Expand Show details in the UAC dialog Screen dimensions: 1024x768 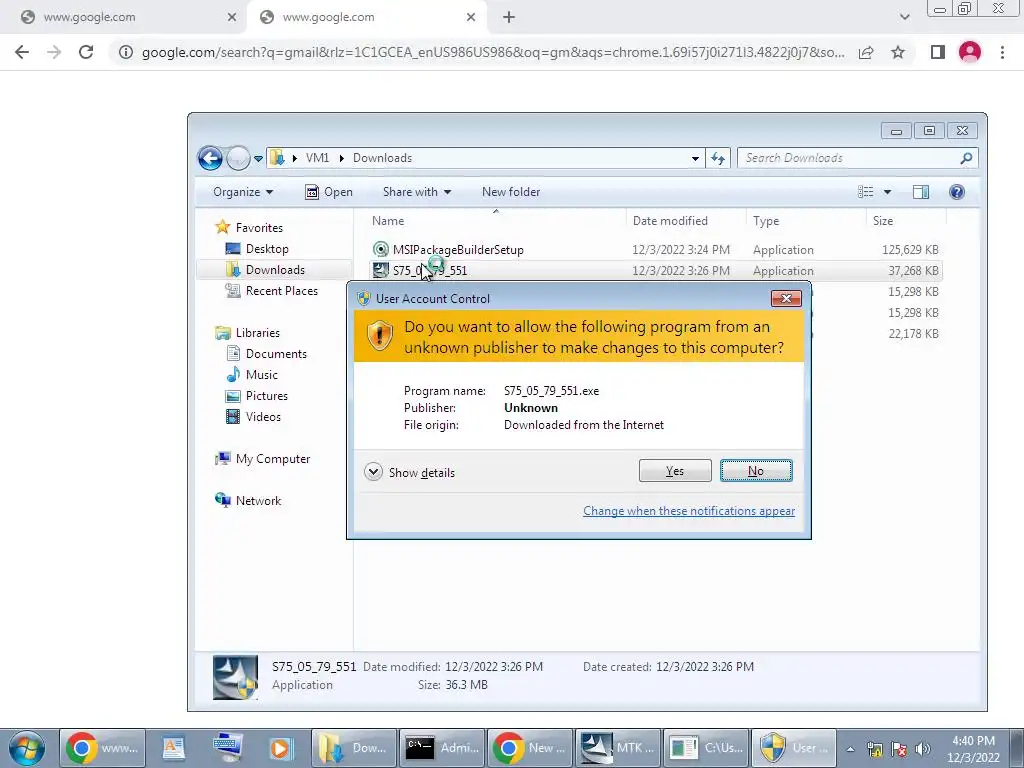[x=409, y=472]
